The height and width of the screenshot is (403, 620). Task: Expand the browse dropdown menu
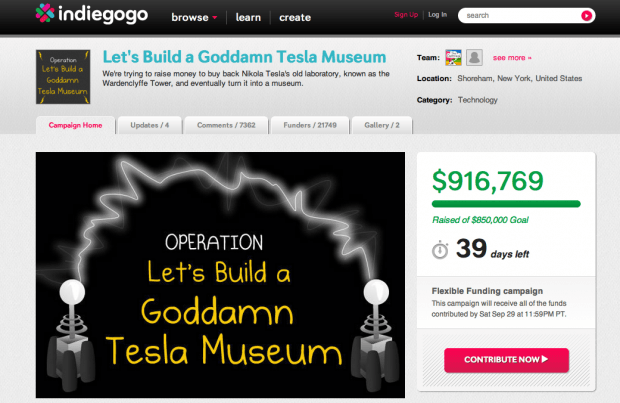[194, 17]
